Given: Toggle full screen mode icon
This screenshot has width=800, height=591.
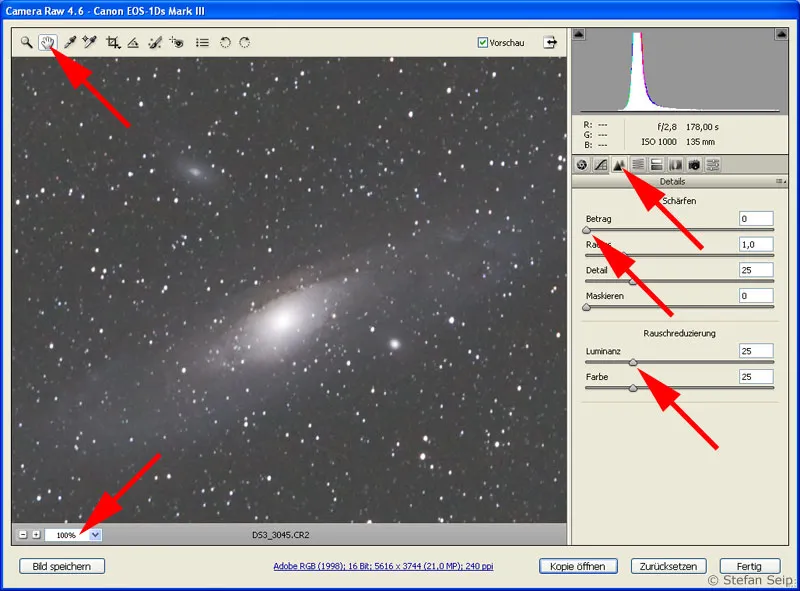Looking at the screenshot, I should pyautogui.click(x=550, y=42).
